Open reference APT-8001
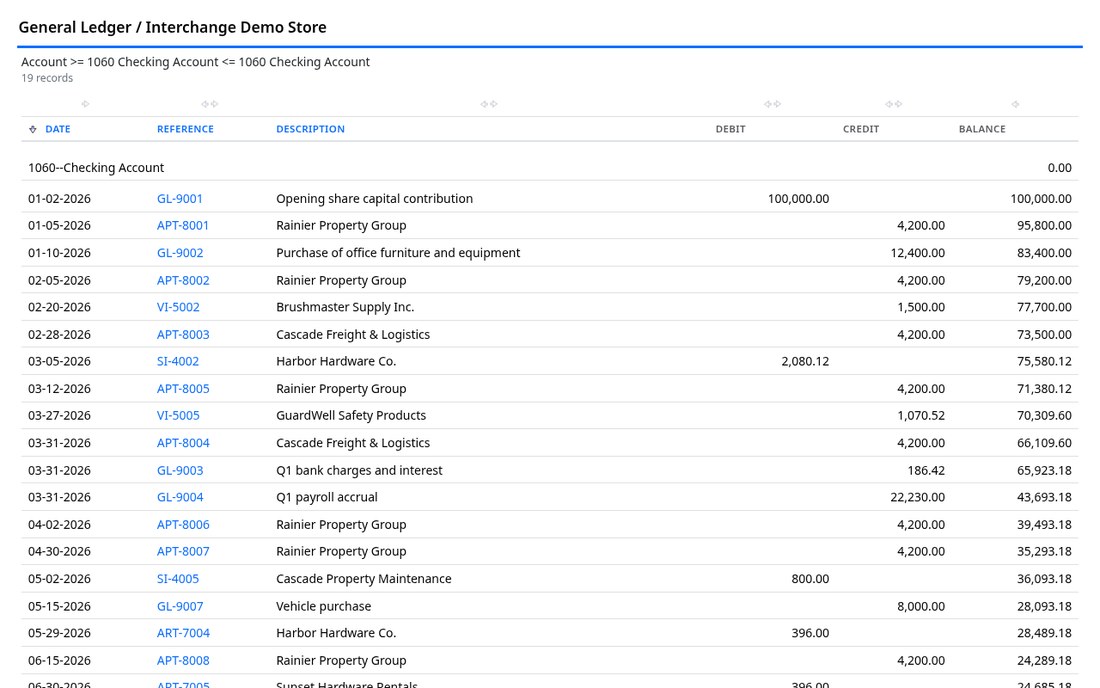 (182, 225)
